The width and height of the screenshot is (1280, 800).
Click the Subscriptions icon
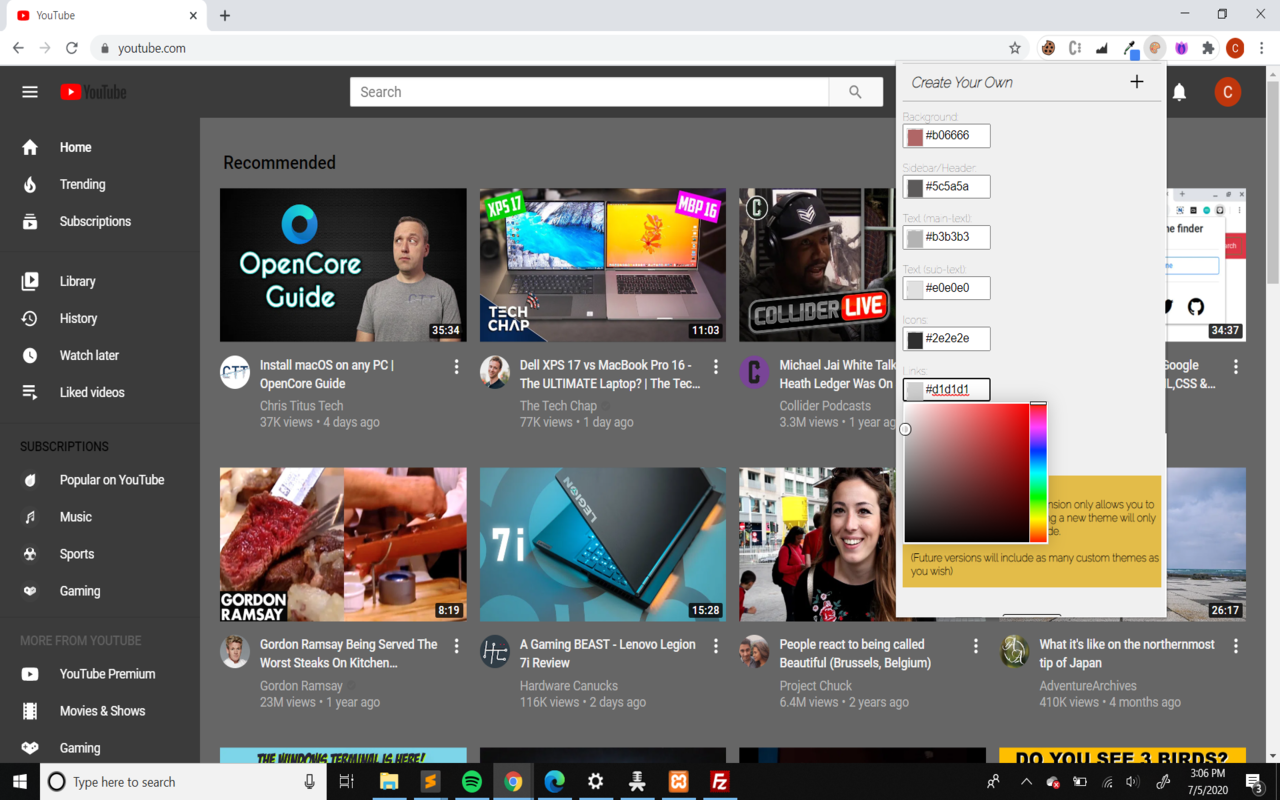click(30, 221)
